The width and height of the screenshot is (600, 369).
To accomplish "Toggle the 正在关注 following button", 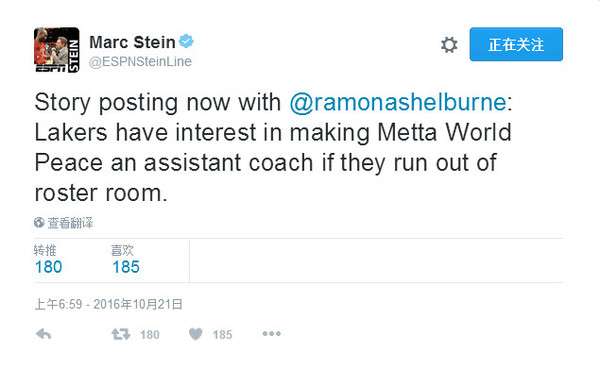I will (x=516, y=44).
